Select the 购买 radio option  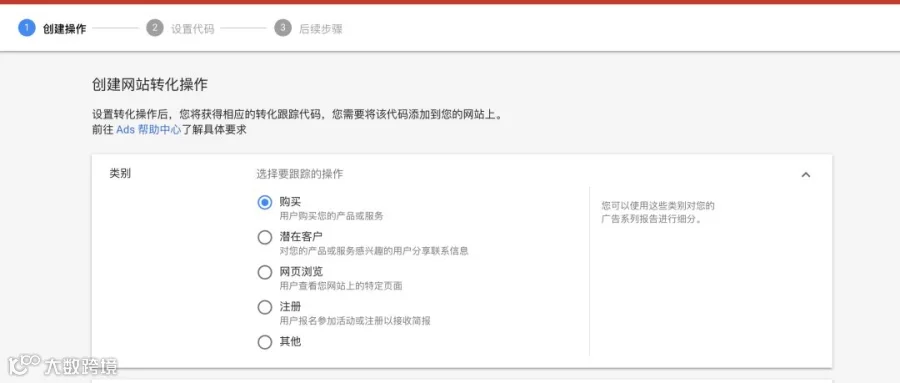265,202
